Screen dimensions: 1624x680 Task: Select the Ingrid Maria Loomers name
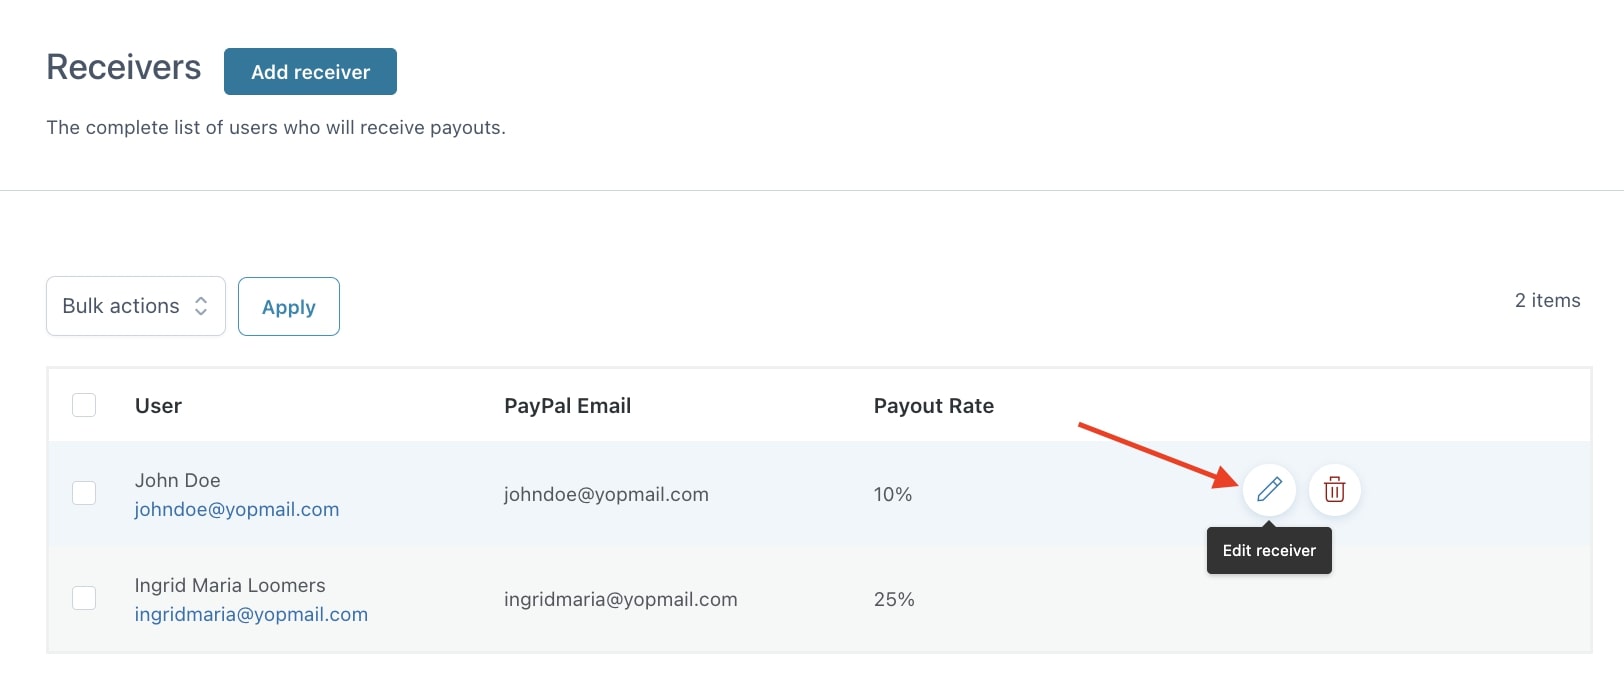230,585
